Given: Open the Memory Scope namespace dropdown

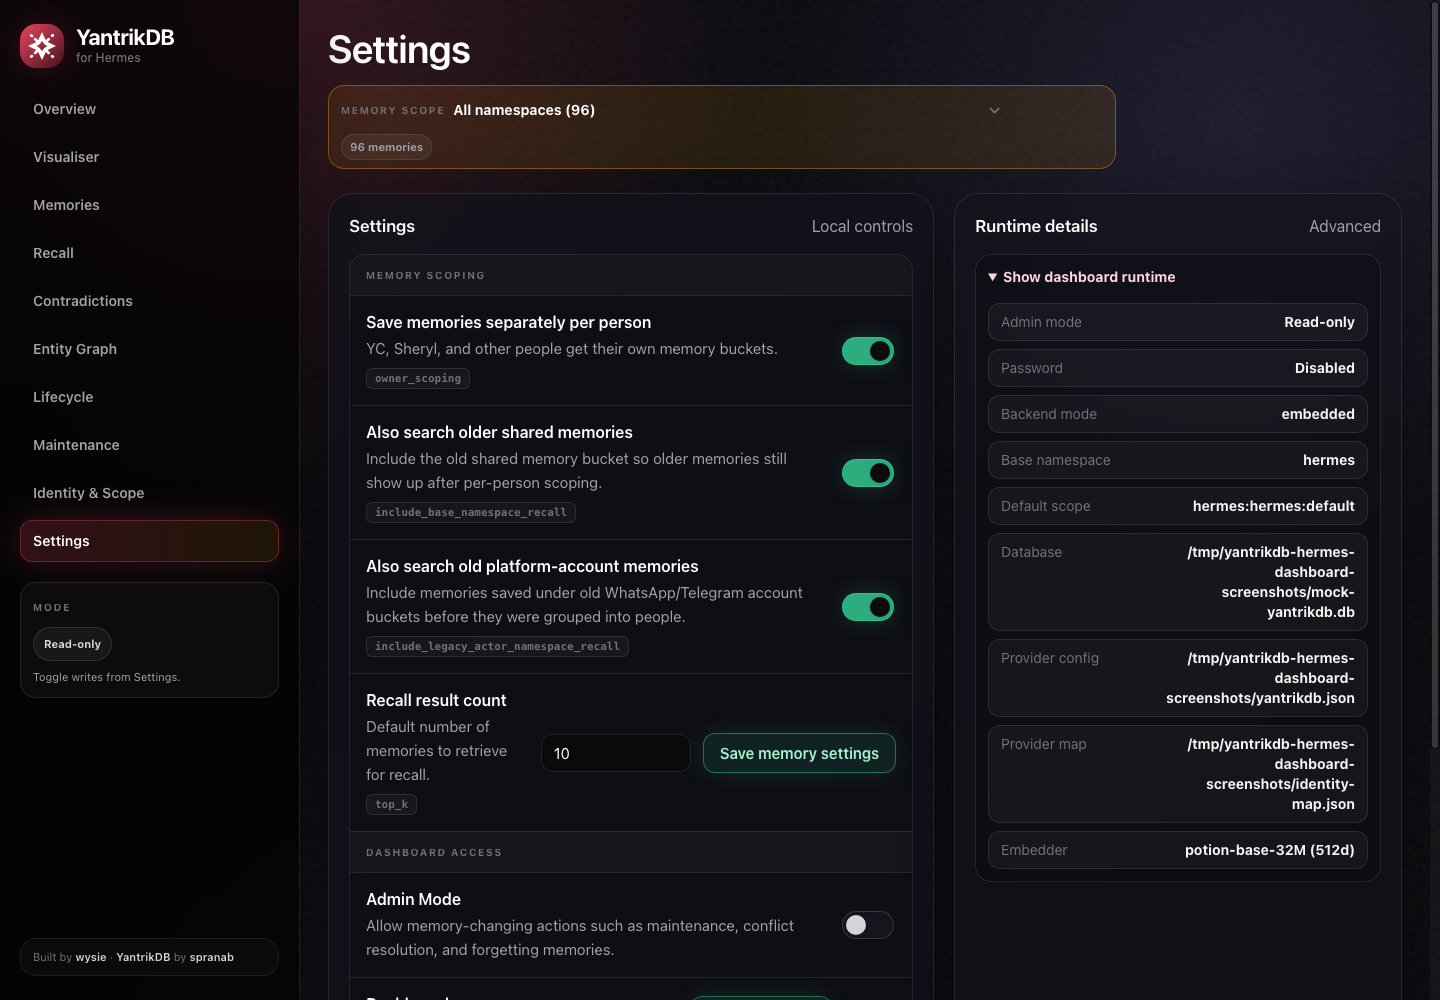Looking at the screenshot, I should [728, 110].
